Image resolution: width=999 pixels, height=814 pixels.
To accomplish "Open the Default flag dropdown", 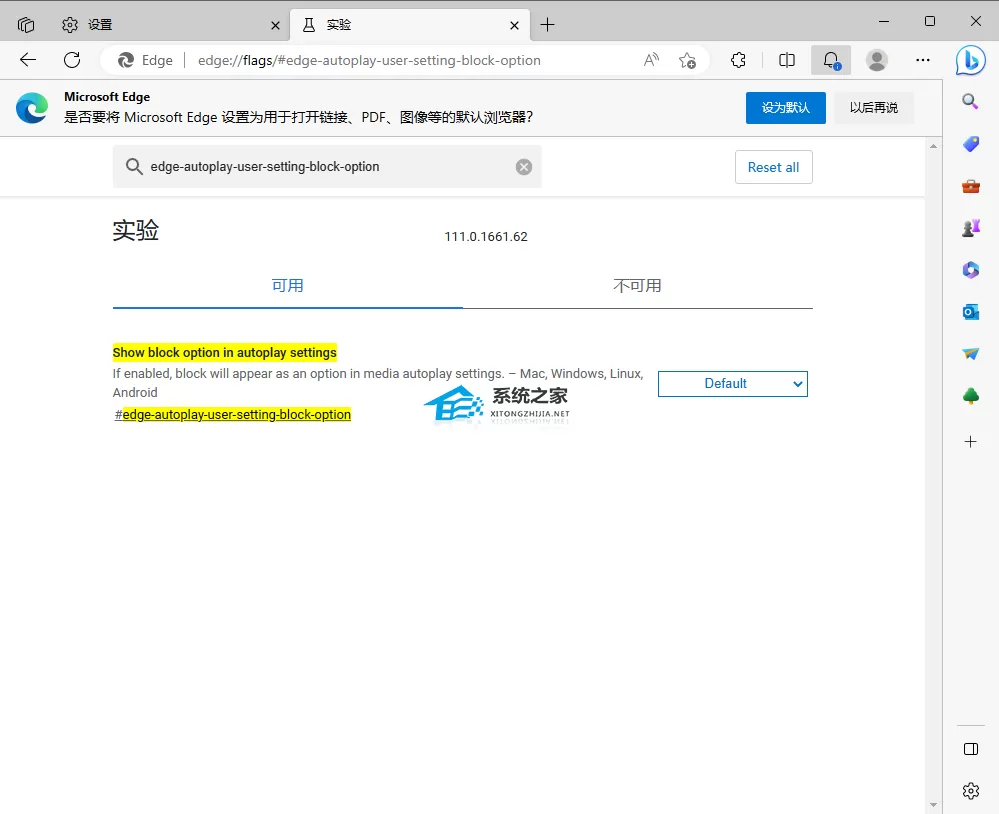I will tap(733, 384).
